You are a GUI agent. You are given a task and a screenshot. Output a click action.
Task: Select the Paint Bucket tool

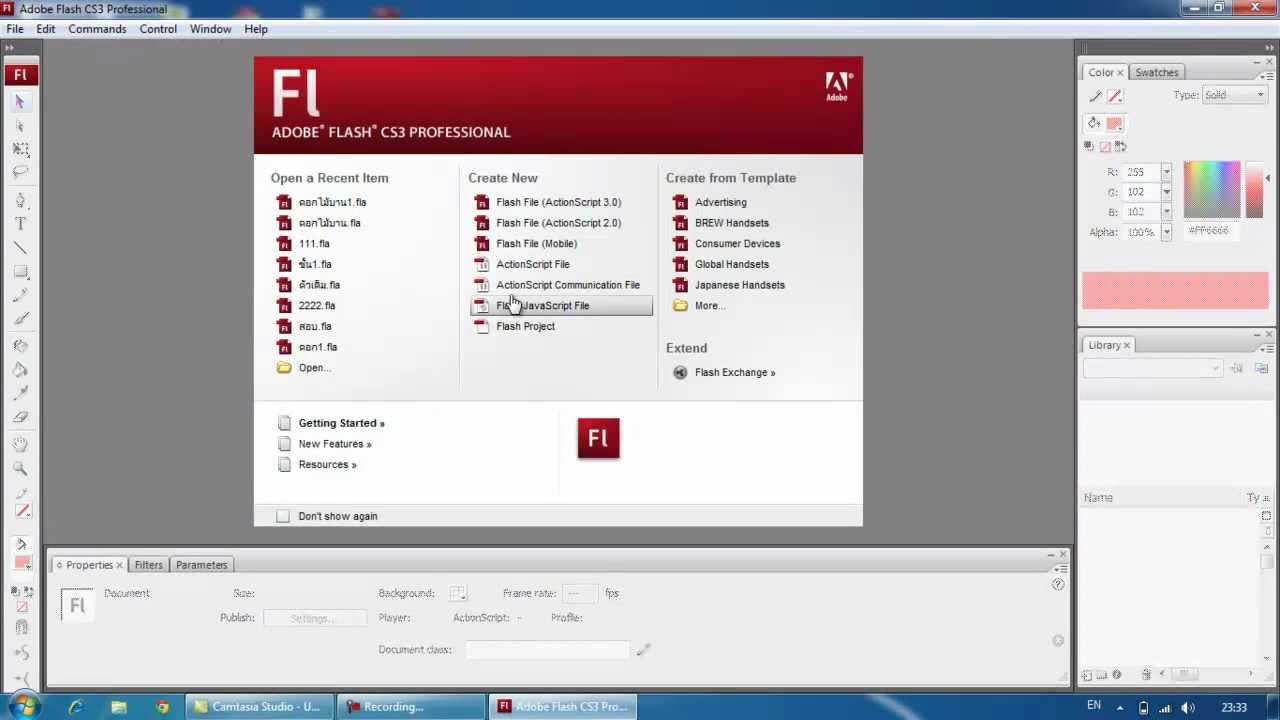(20, 370)
